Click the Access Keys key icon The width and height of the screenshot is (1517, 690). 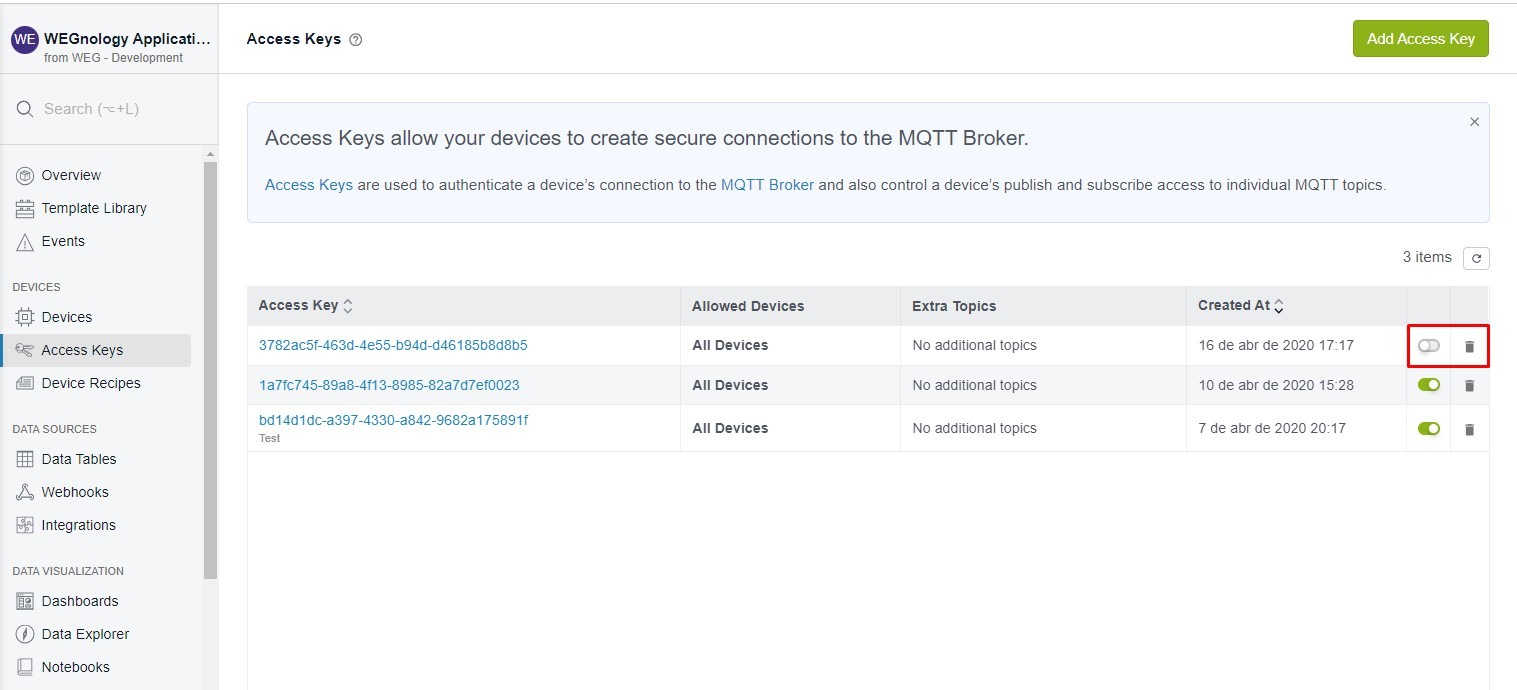tap(25, 350)
